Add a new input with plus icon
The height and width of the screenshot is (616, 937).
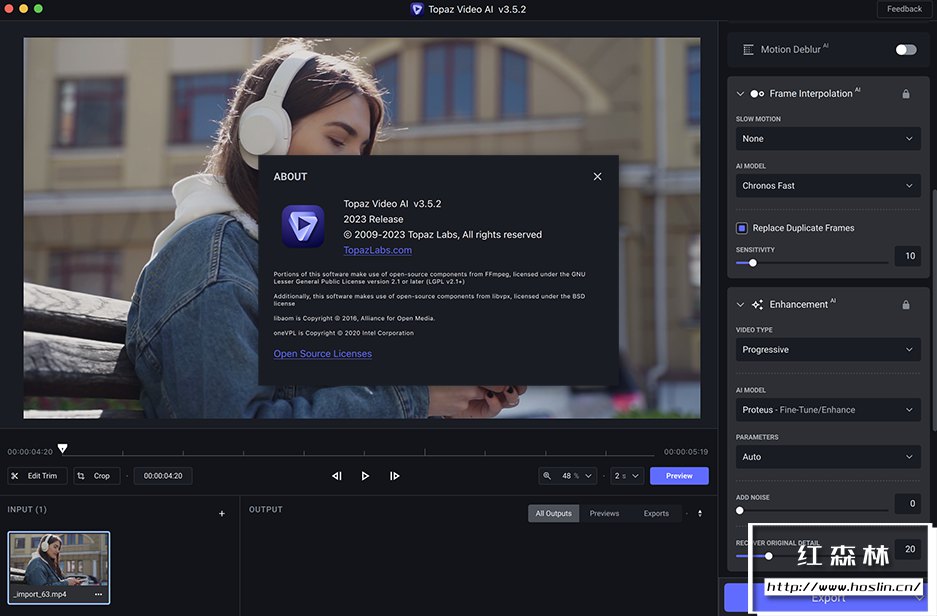222,514
